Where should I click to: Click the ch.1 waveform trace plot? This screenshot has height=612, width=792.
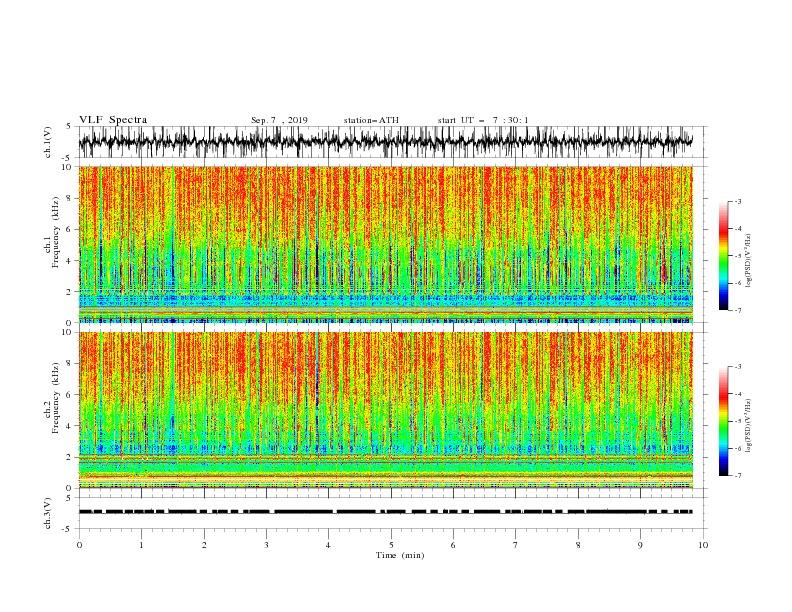pos(385,142)
